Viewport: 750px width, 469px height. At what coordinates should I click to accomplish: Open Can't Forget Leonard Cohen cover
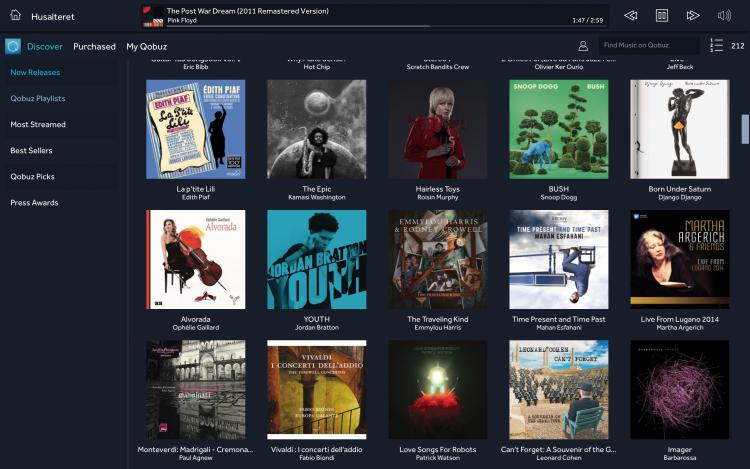559,390
